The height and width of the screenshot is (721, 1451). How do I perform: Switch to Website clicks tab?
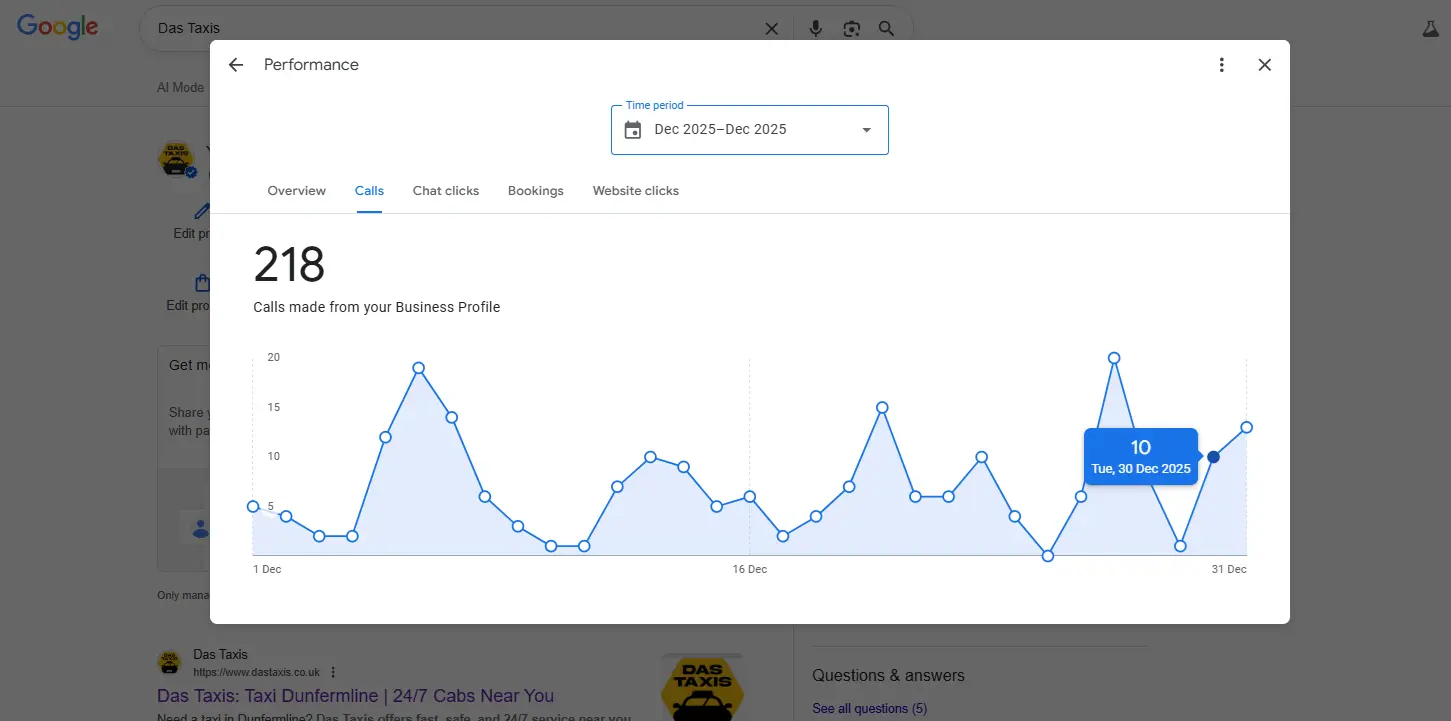[x=635, y=191]
